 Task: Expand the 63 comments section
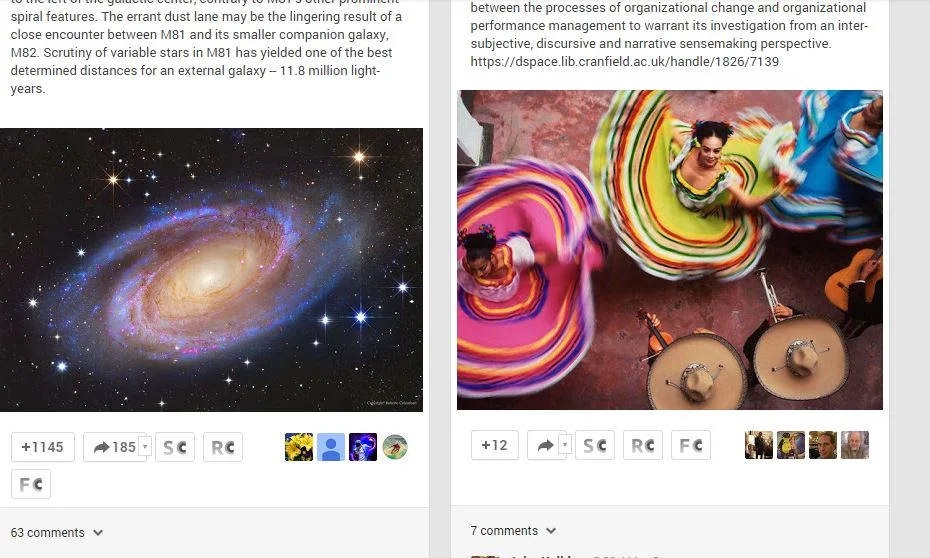click(x=57, y=533)
